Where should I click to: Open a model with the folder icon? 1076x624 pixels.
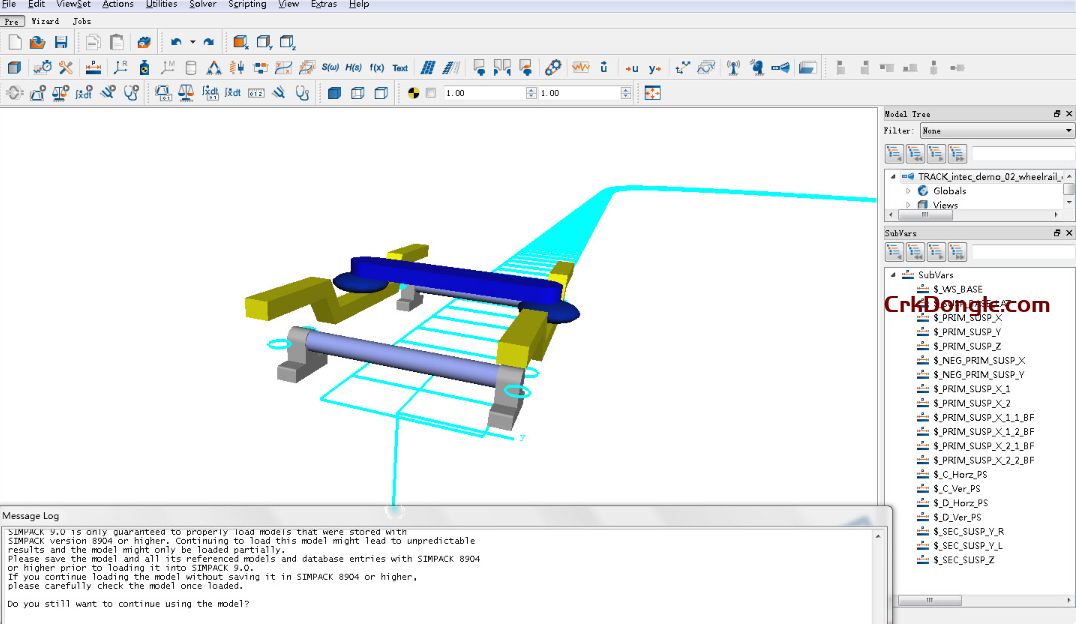point(38,42)
